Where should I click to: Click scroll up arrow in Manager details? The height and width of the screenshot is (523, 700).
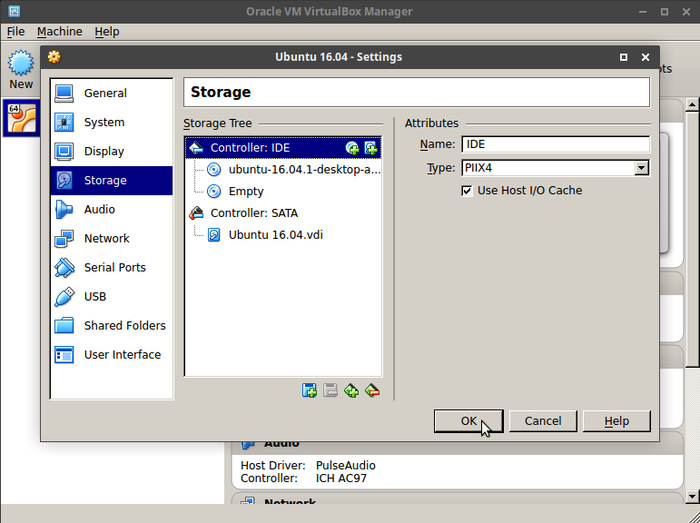point(692,105)
